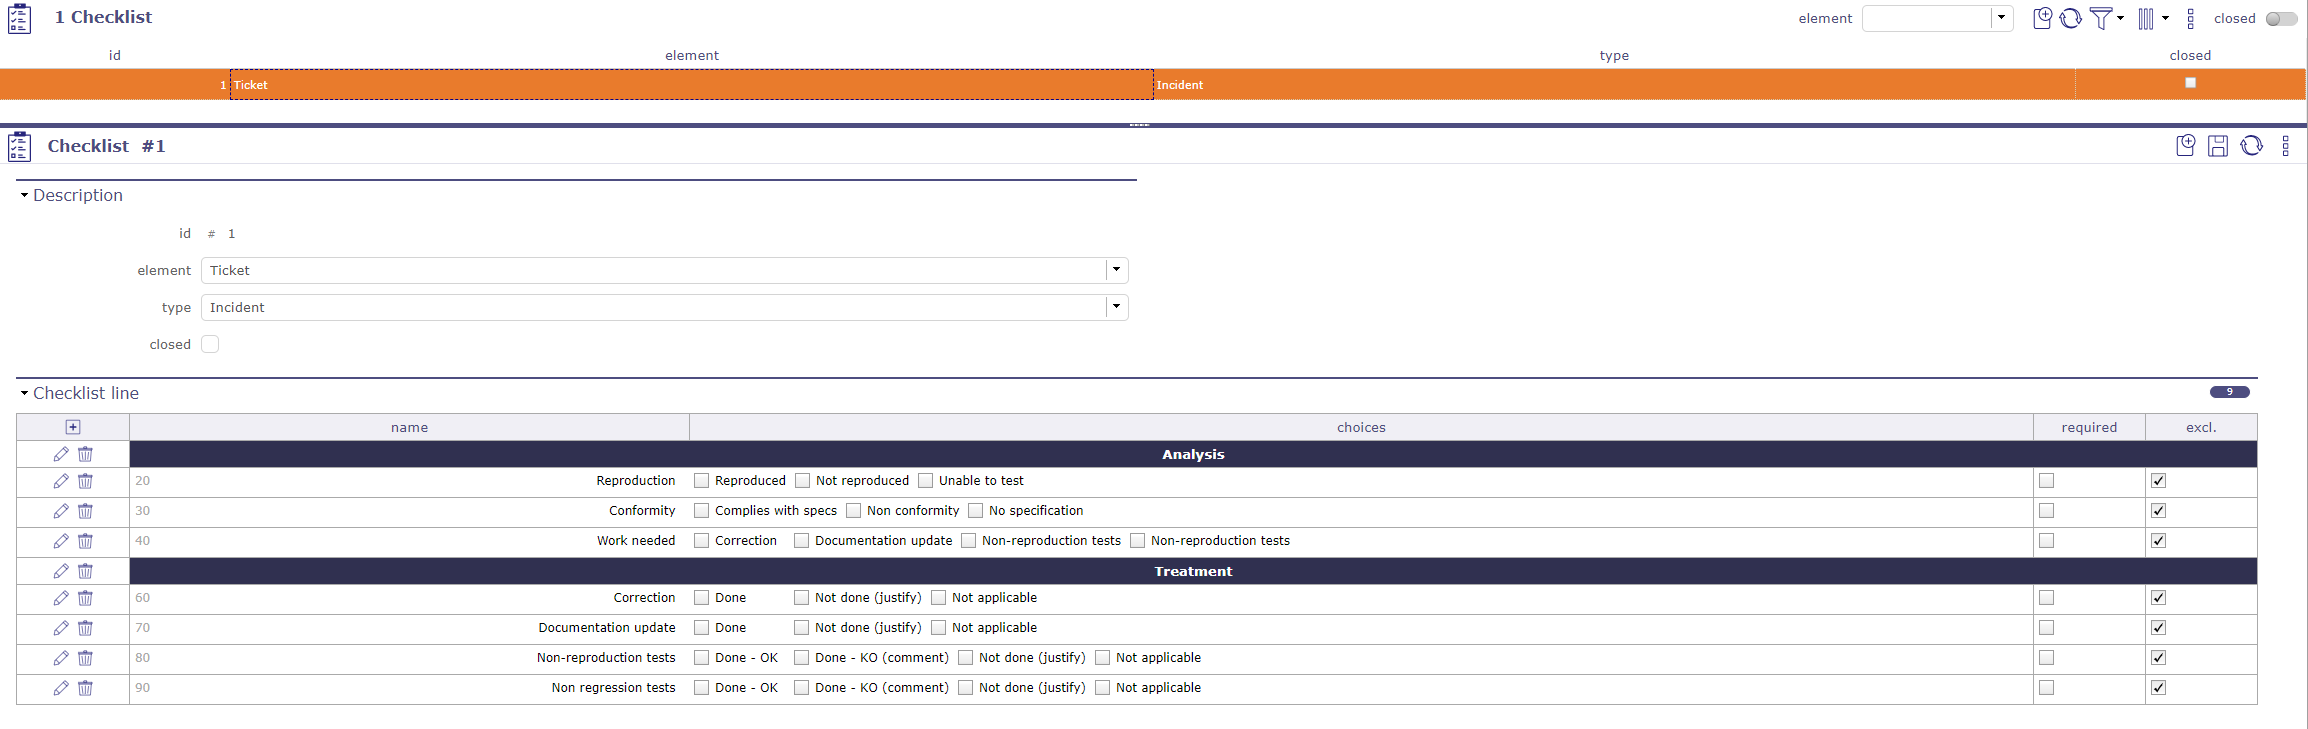Open the element Ticket dropdown
Image resolution: width=2308 pixels, height=729 pixels.
(x=1117, y=270)
